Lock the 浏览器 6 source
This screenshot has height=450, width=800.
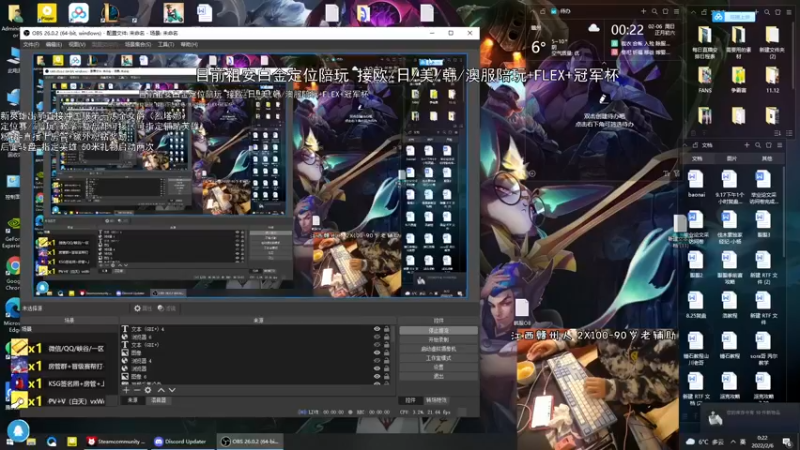(386, 337)
